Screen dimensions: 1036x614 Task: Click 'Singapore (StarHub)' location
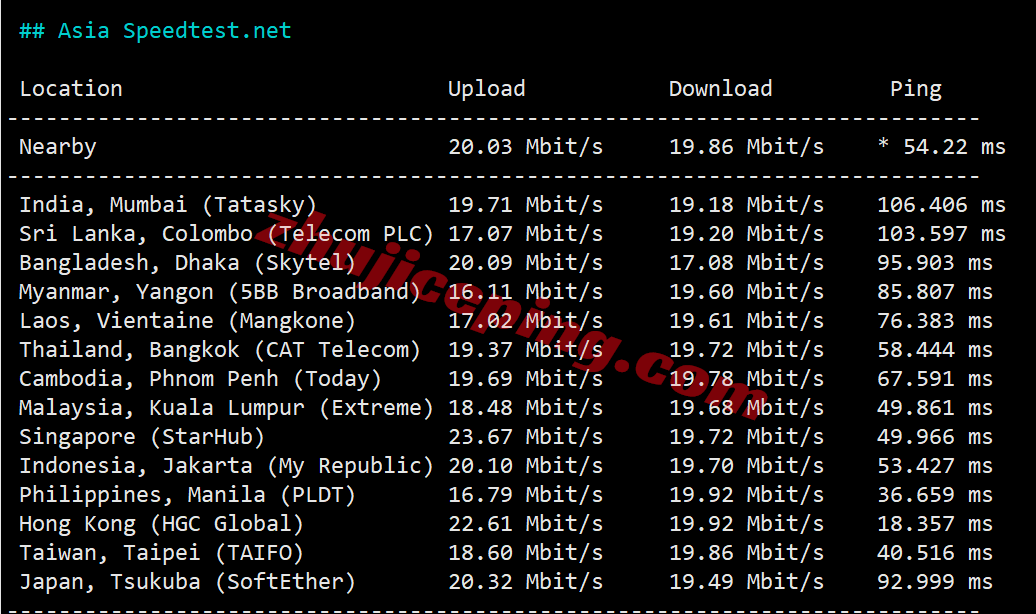(x=142, y=438)
